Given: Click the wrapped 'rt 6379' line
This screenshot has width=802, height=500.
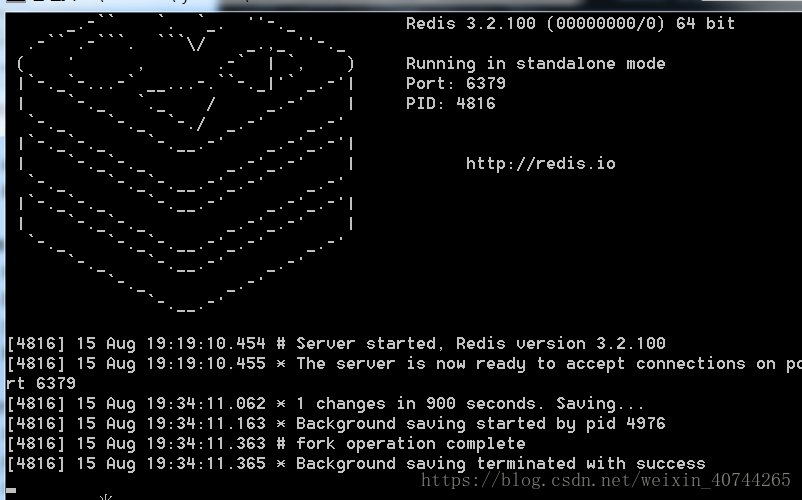Looking at the screenshot, I should click(41, 383).
